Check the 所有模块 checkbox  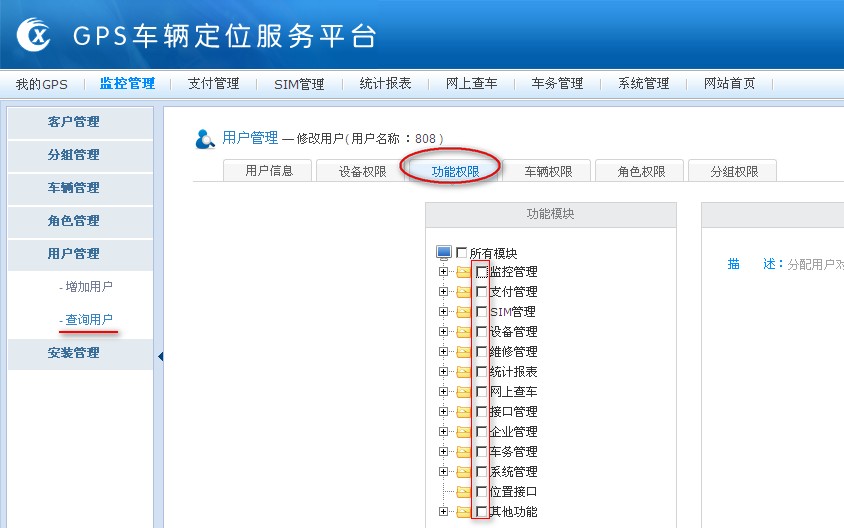pyautogui.click(x=462, y=253)
